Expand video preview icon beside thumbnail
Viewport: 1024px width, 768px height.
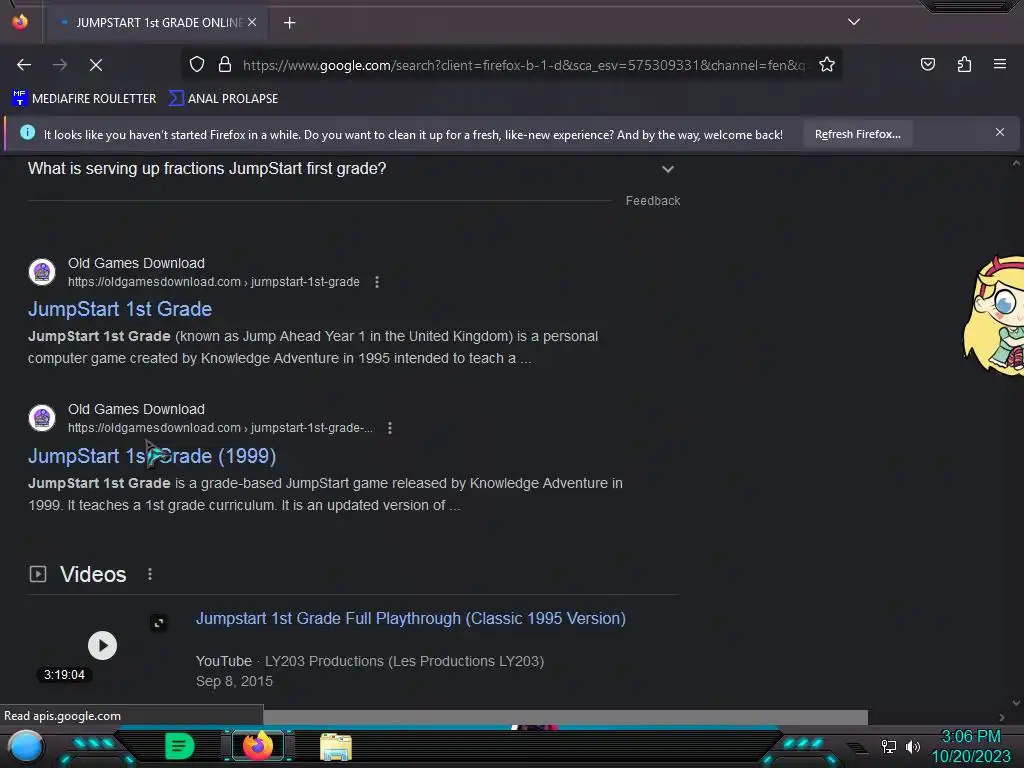pyautogui.click(x=159, y=623)
